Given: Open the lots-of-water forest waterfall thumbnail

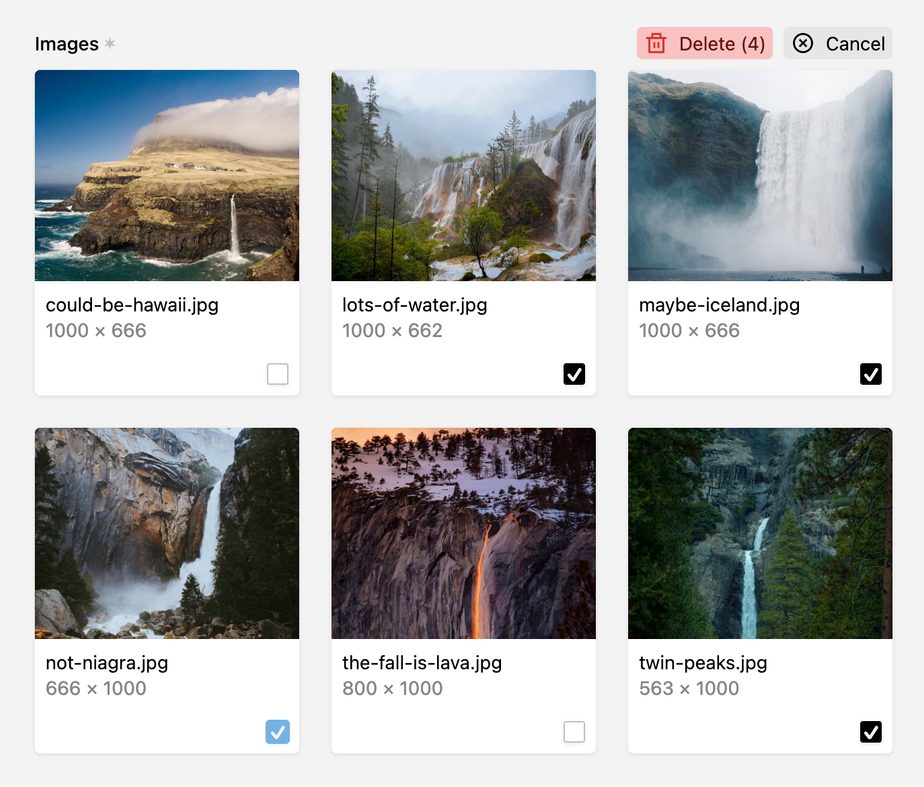Looking at the screenshot, I should 463,175.
